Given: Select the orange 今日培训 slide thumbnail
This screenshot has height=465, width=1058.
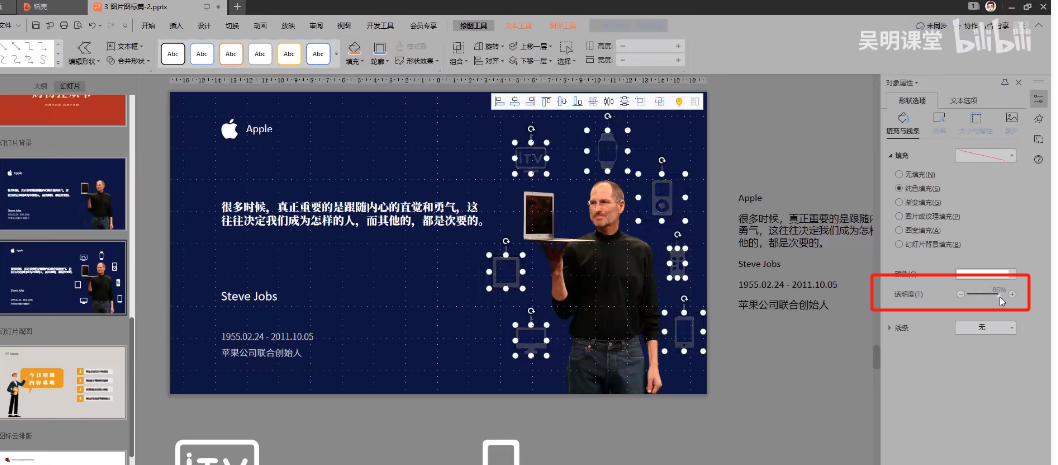Looking at the screenshot, I should point(63,383).
